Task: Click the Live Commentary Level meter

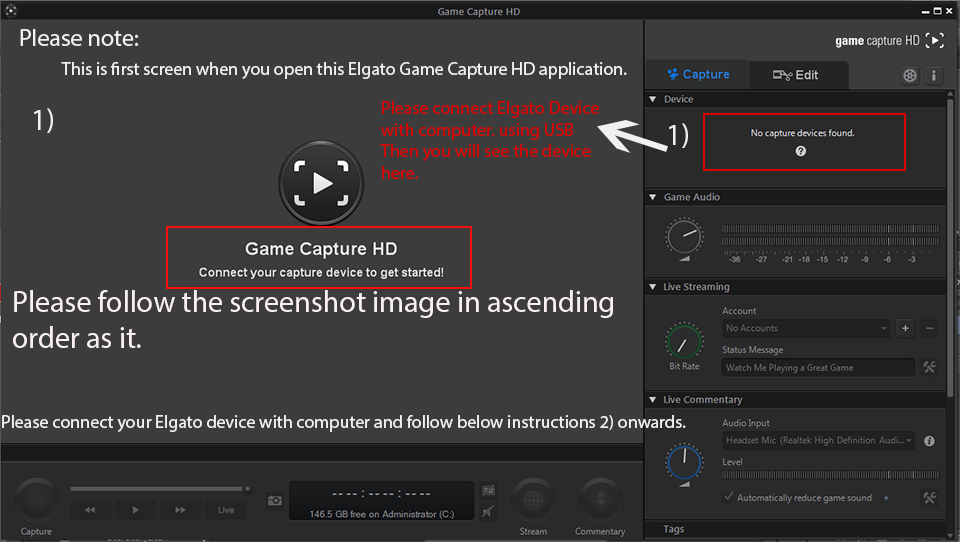Action: point(830,475)
